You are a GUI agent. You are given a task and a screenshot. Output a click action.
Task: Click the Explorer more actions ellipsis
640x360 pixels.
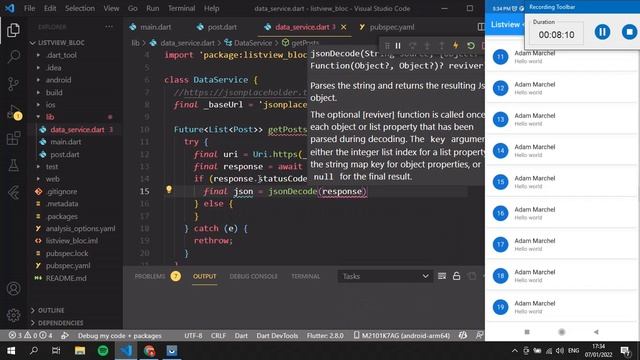click(109, 27)
